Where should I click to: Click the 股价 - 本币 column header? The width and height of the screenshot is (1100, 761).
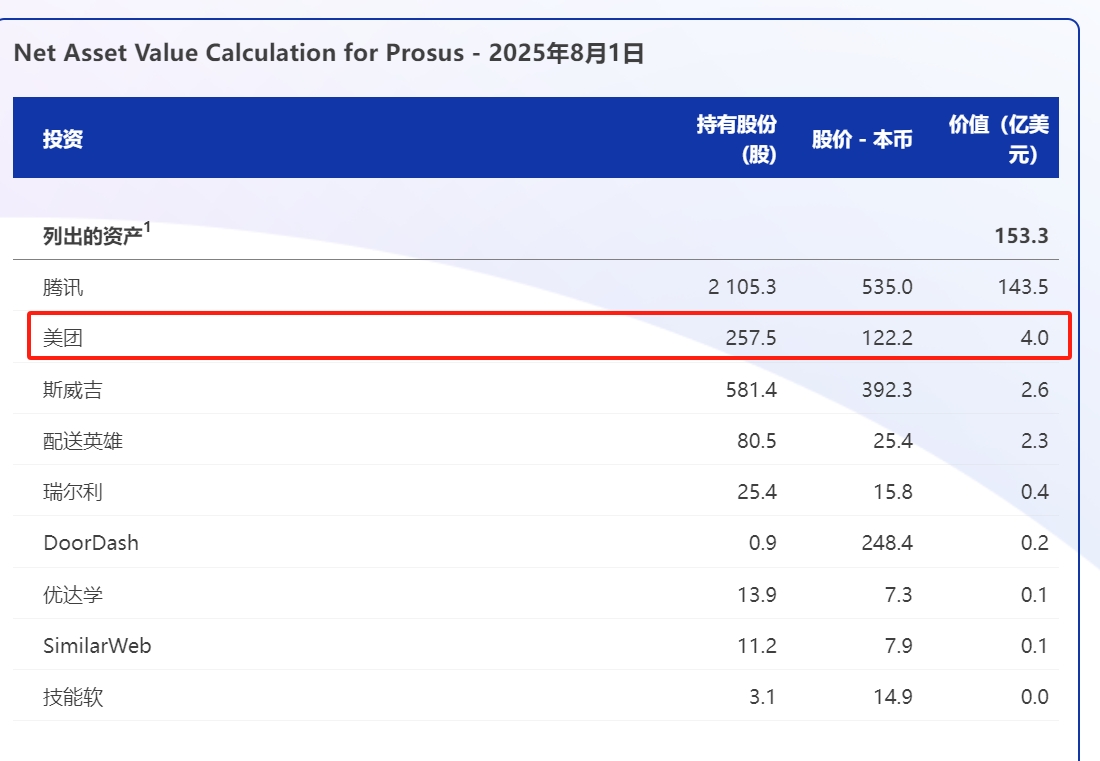pyautogui.click(x=862, y=140)
